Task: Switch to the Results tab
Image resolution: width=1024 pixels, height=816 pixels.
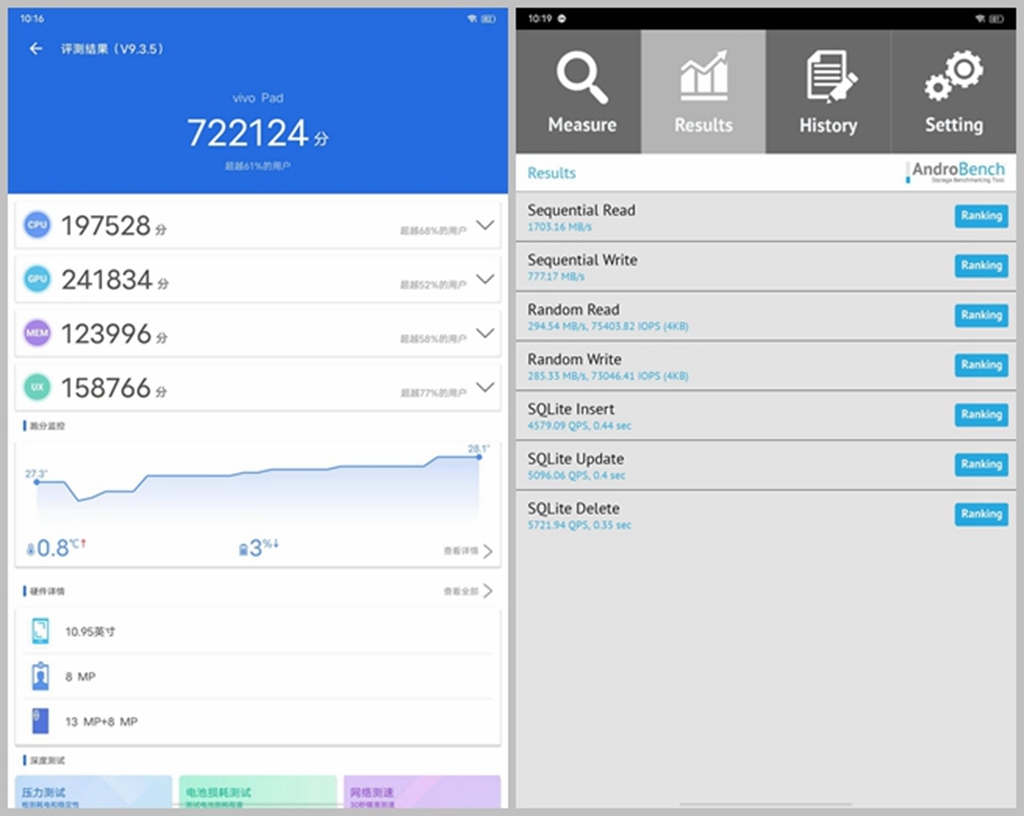Action: pos(703,91)
